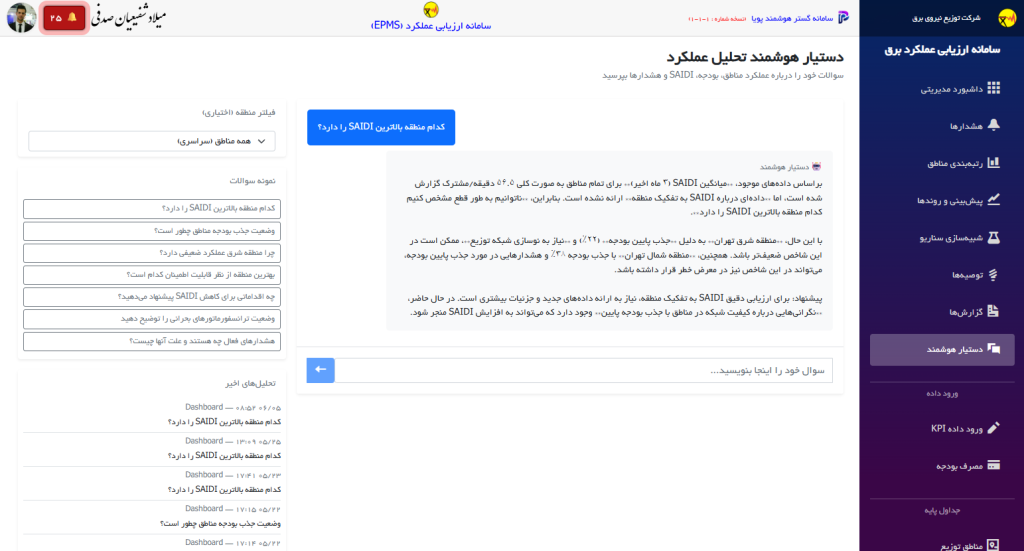Send the question with the blue arrow button
Screen dimensions: 1024x551
(321, 370)
